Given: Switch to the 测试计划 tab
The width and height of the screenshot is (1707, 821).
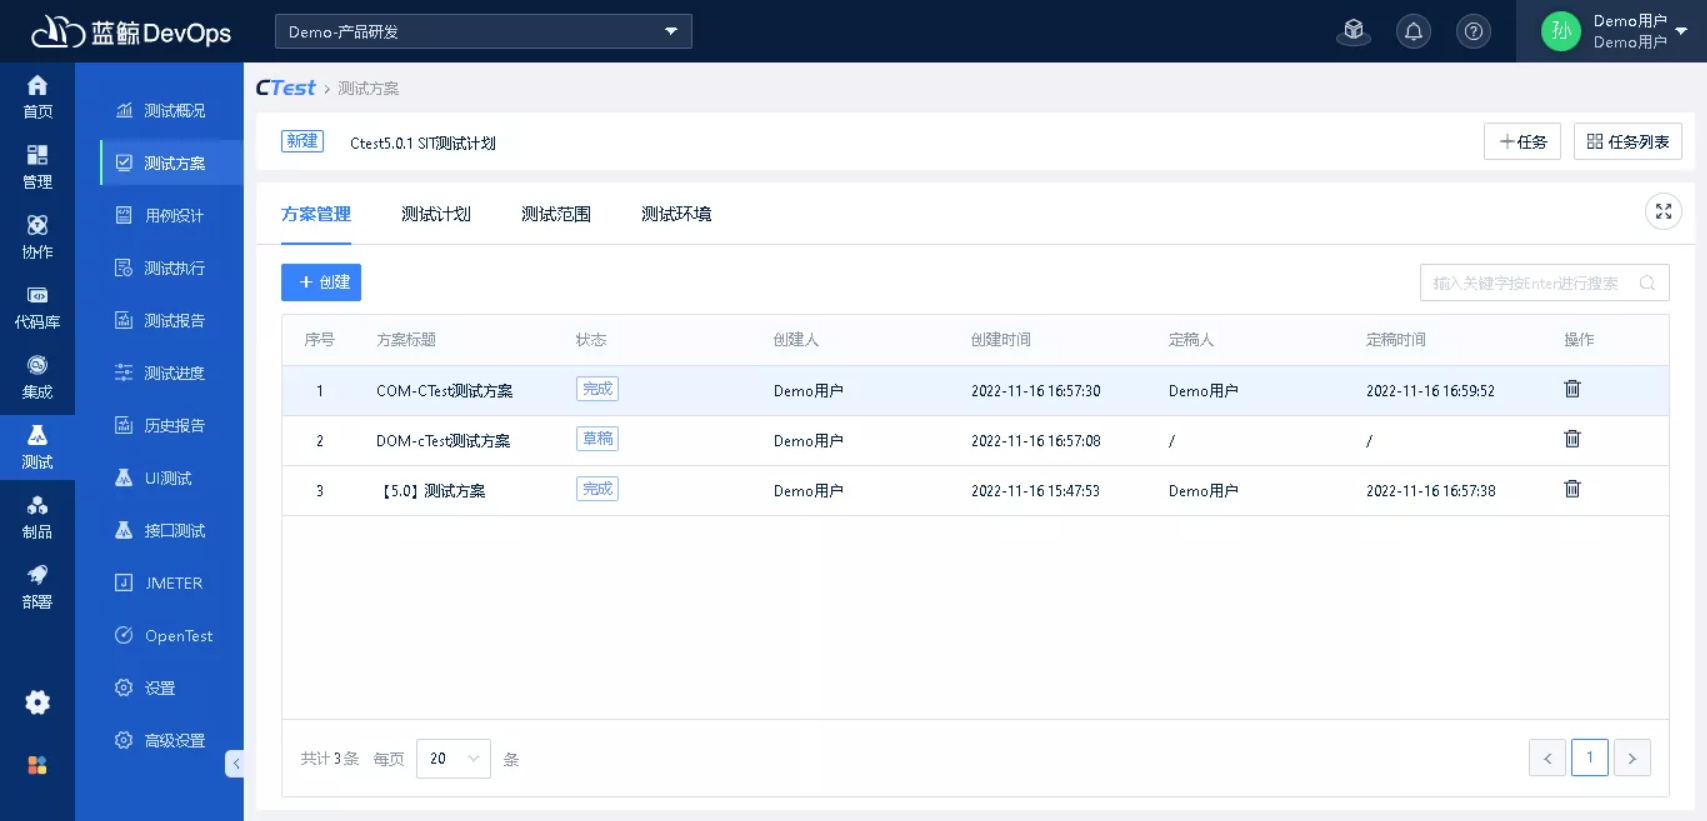Looking at the screenshot, I should [x=436, y=214].
